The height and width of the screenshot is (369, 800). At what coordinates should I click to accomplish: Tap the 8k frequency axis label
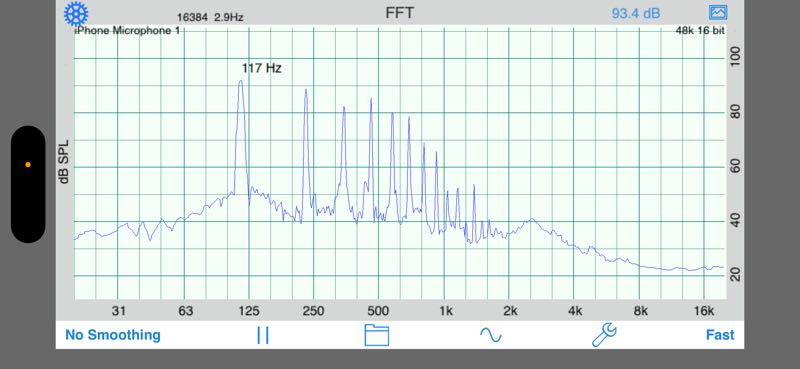point(640,311)
